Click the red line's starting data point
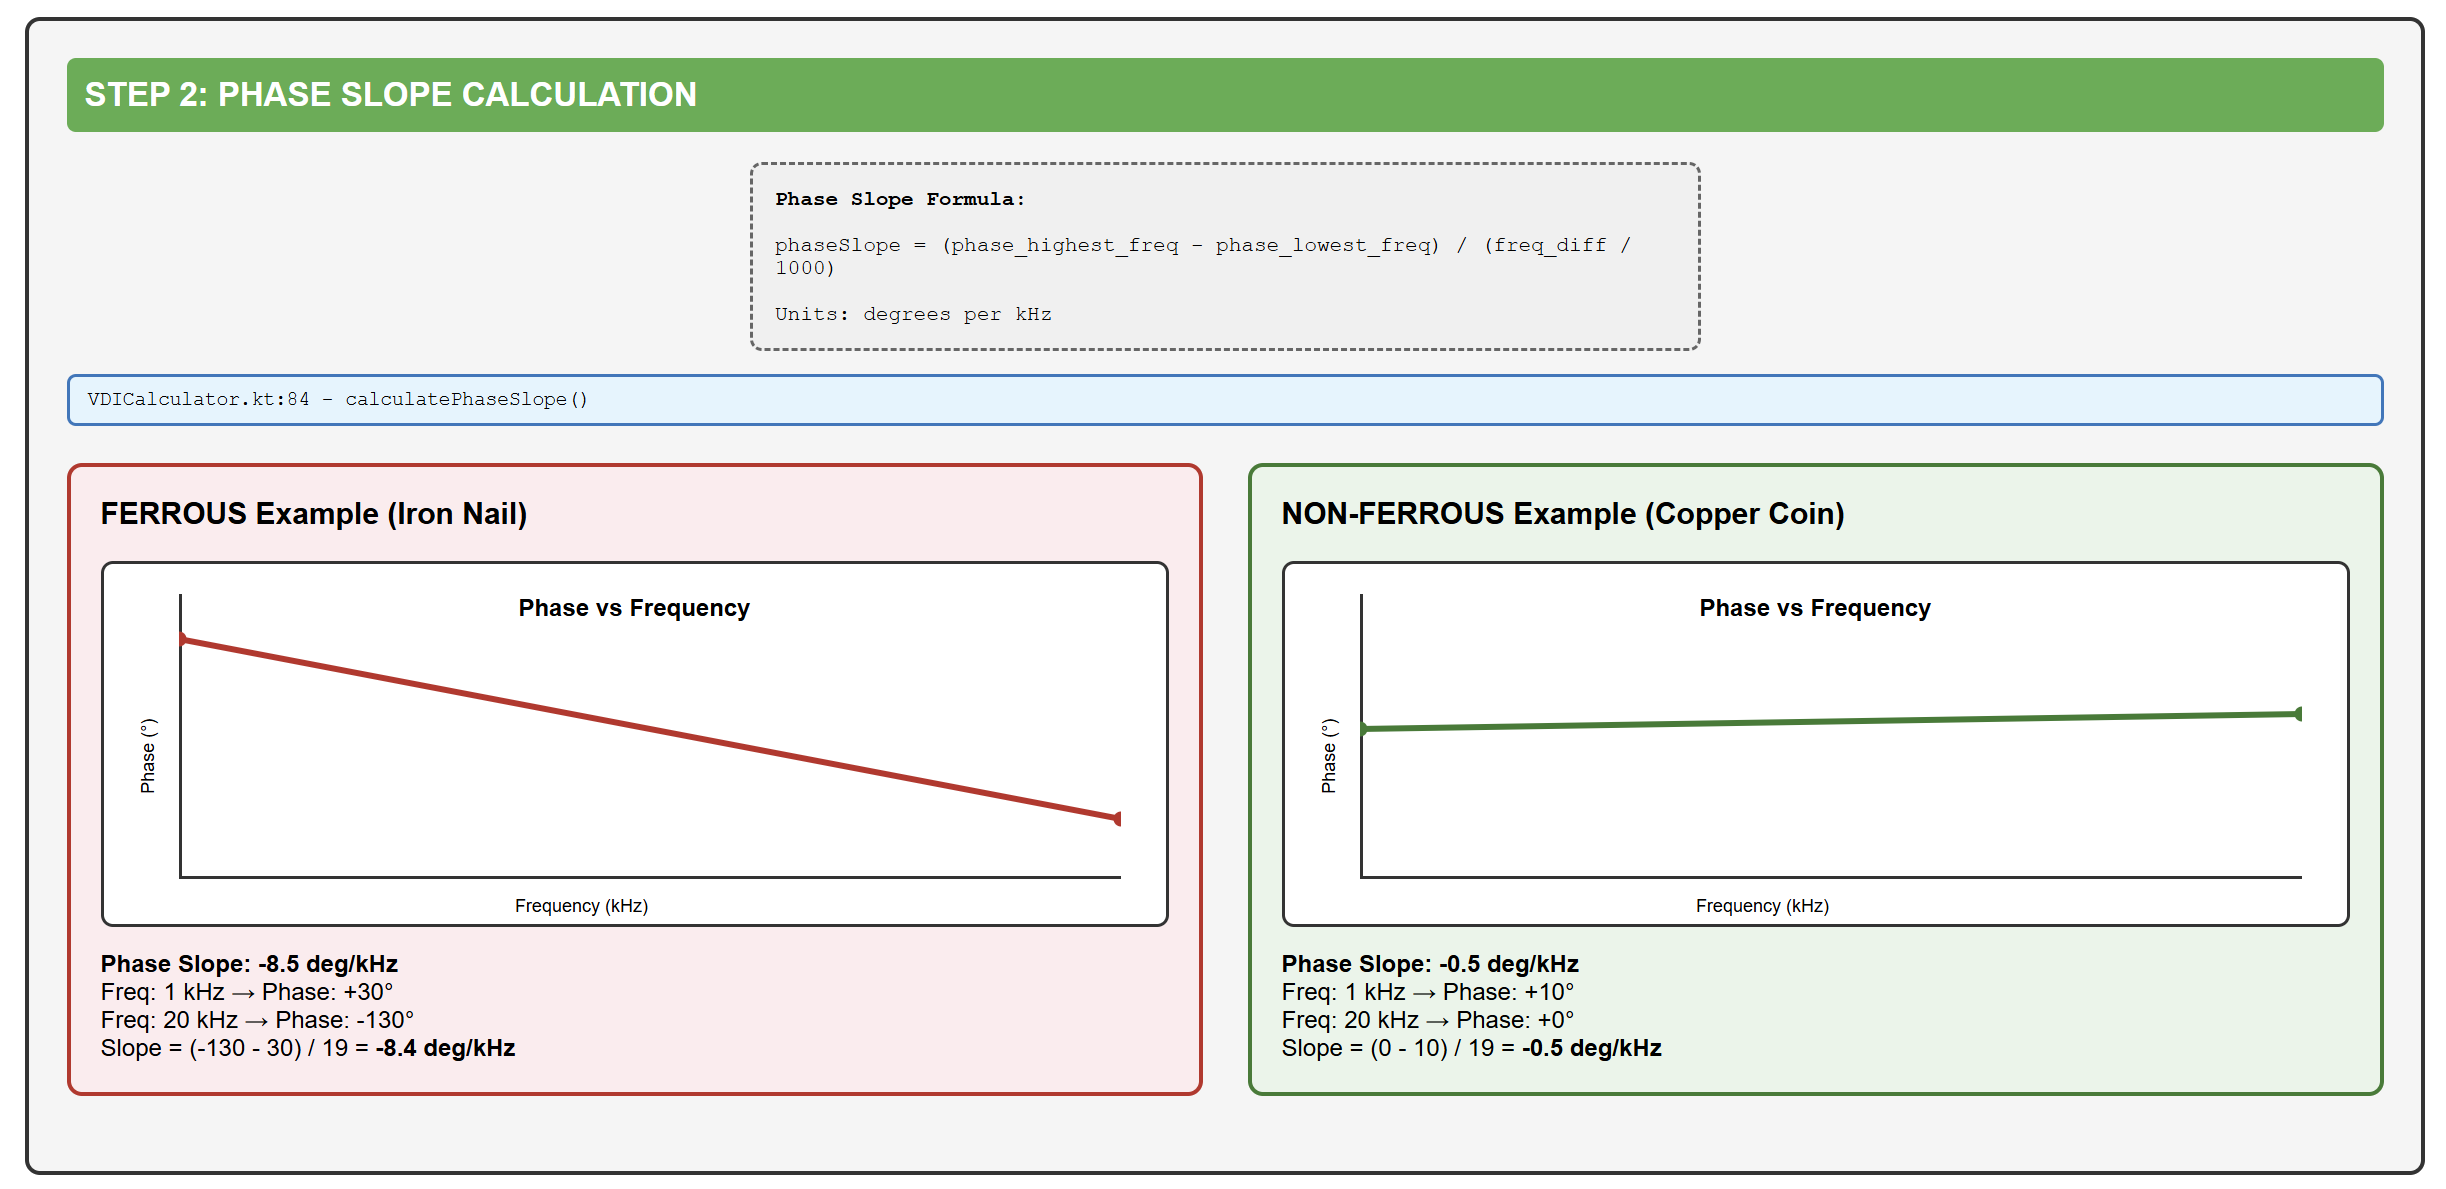Image resolution: width=2446 pixels, height=1189 pixels. tap(183, 639)
